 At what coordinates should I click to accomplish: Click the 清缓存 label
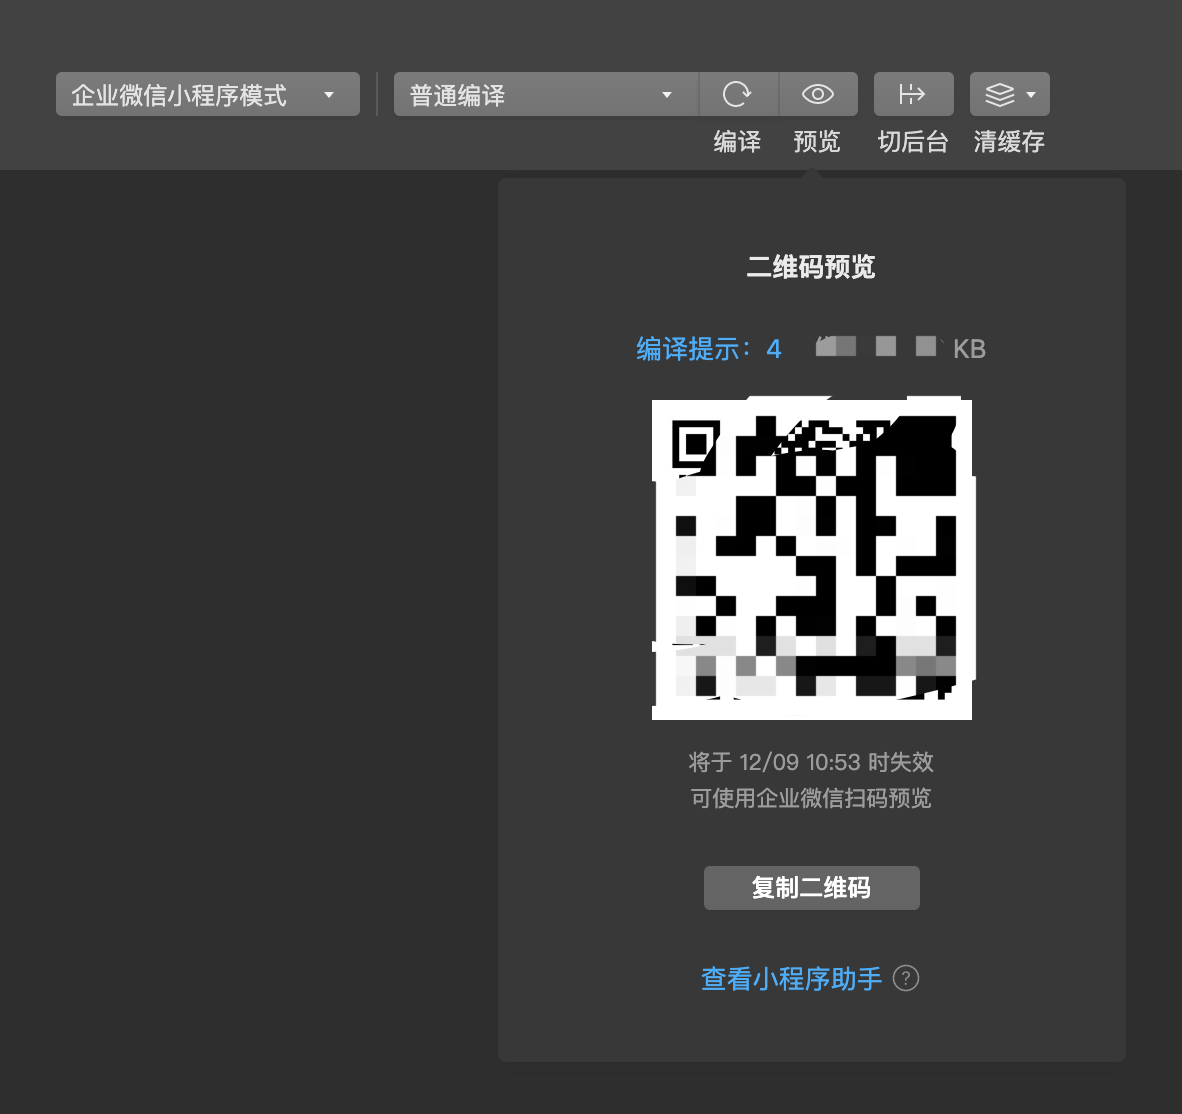(x=1009, y=142)
